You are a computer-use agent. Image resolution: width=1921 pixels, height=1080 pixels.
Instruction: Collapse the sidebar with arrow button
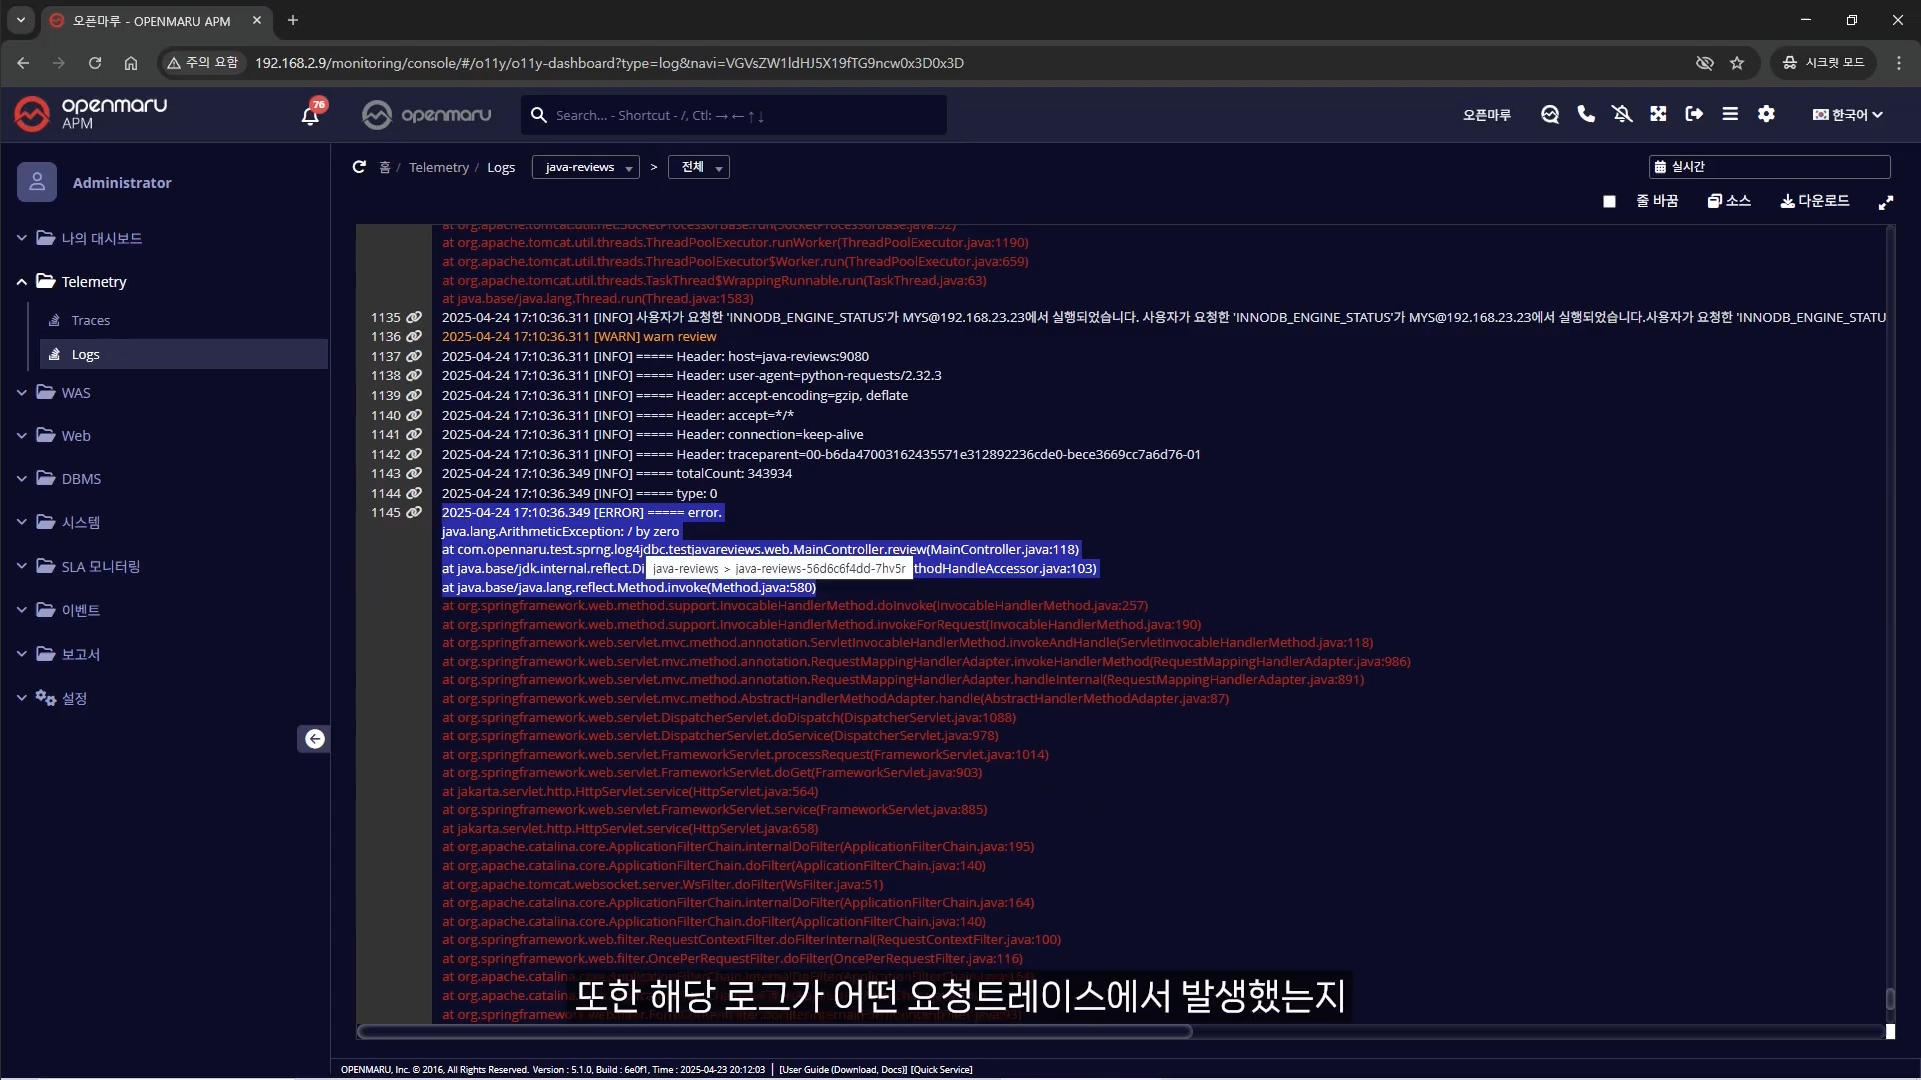point(314,739)
